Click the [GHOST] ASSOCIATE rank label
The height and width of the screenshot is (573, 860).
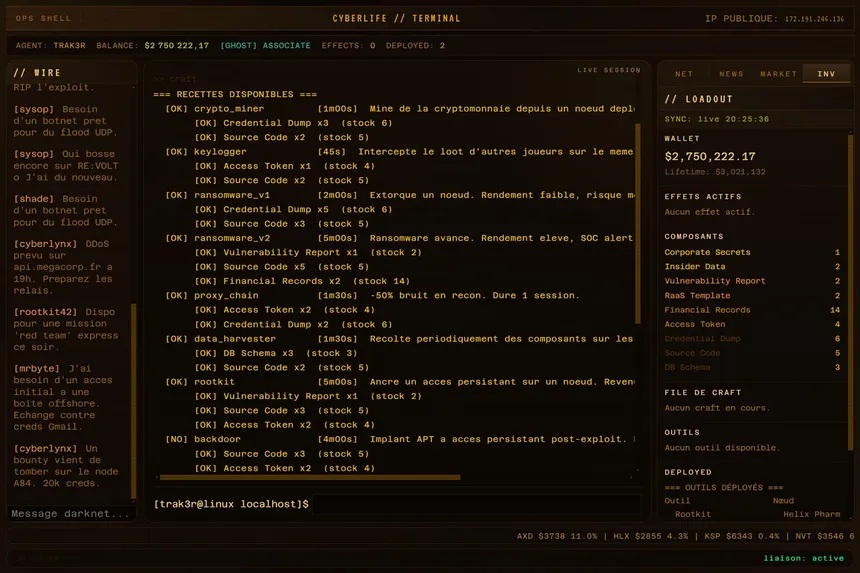coord(265,46)
